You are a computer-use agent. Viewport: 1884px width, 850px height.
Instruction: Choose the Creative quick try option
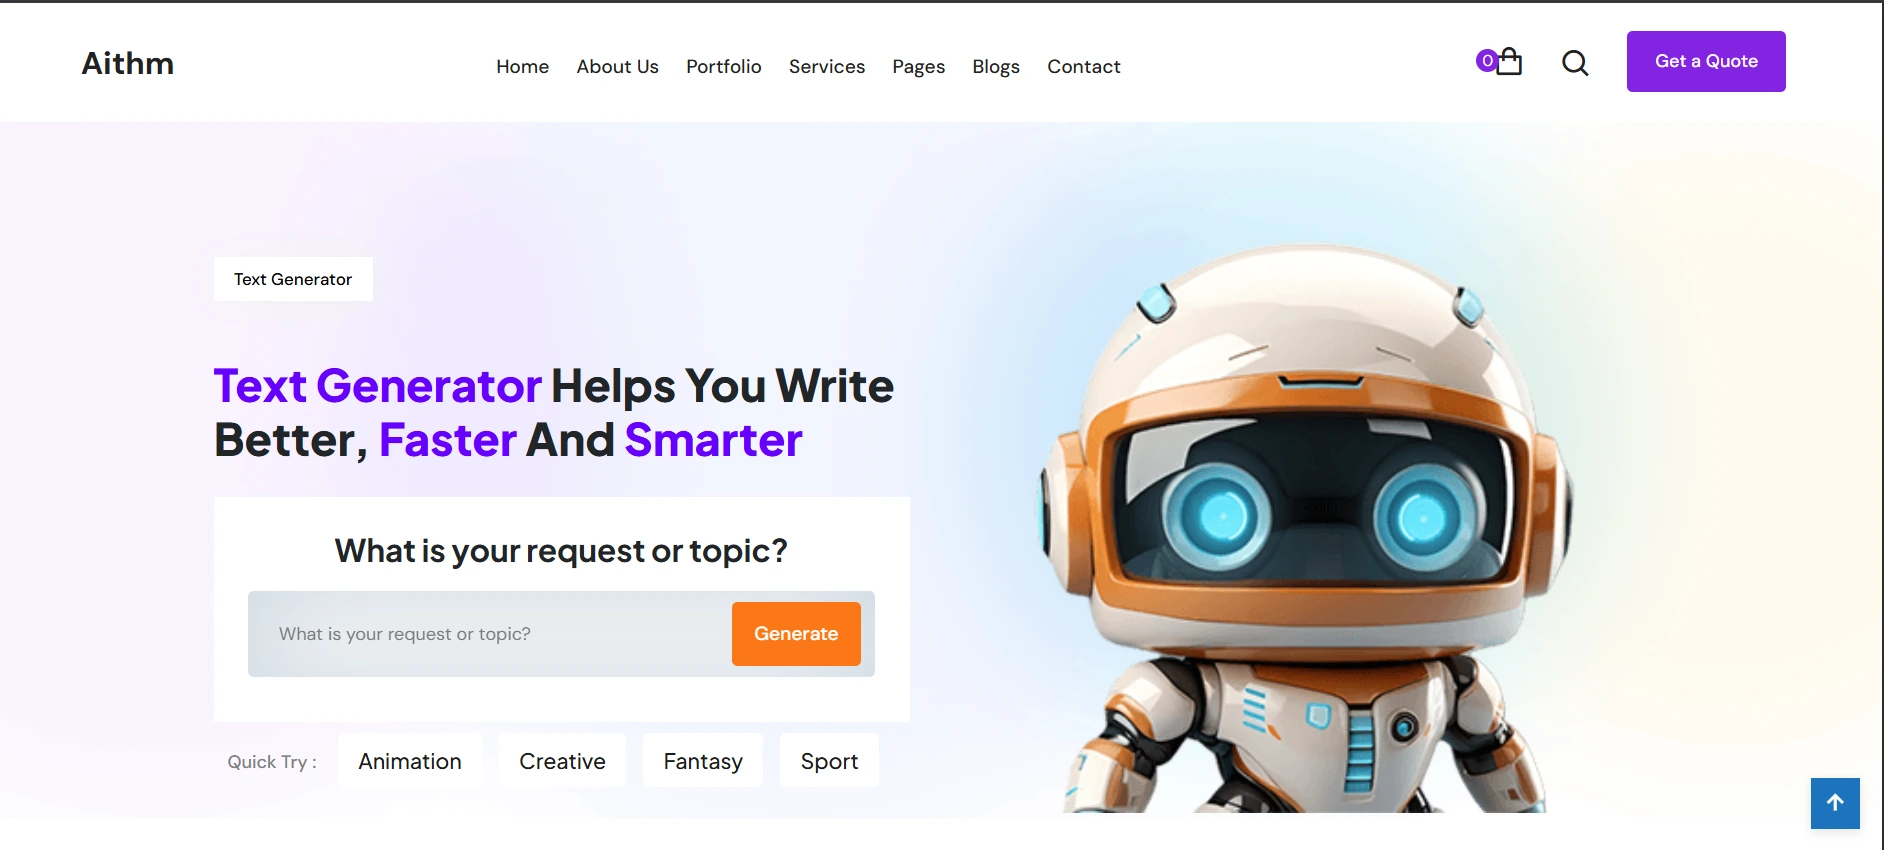[x=562, y=761]
